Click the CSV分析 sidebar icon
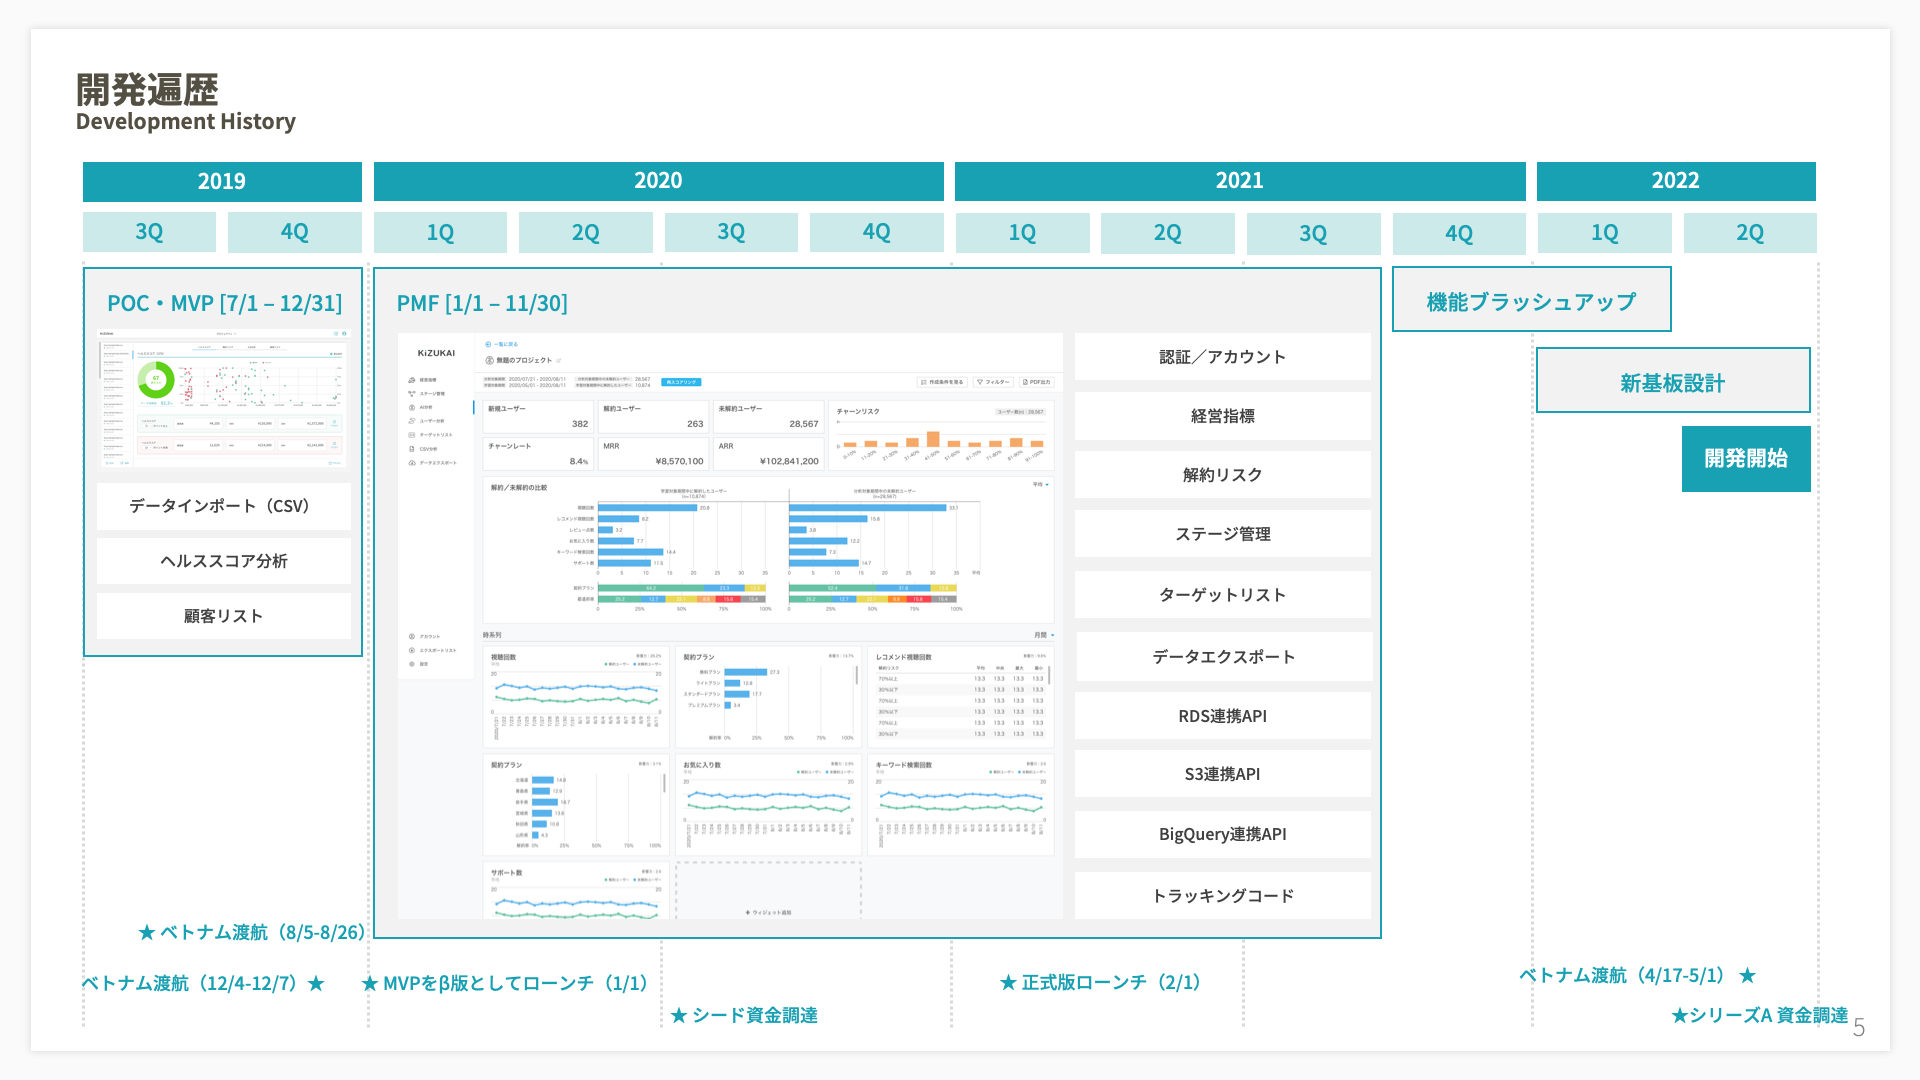 [412, 449]
